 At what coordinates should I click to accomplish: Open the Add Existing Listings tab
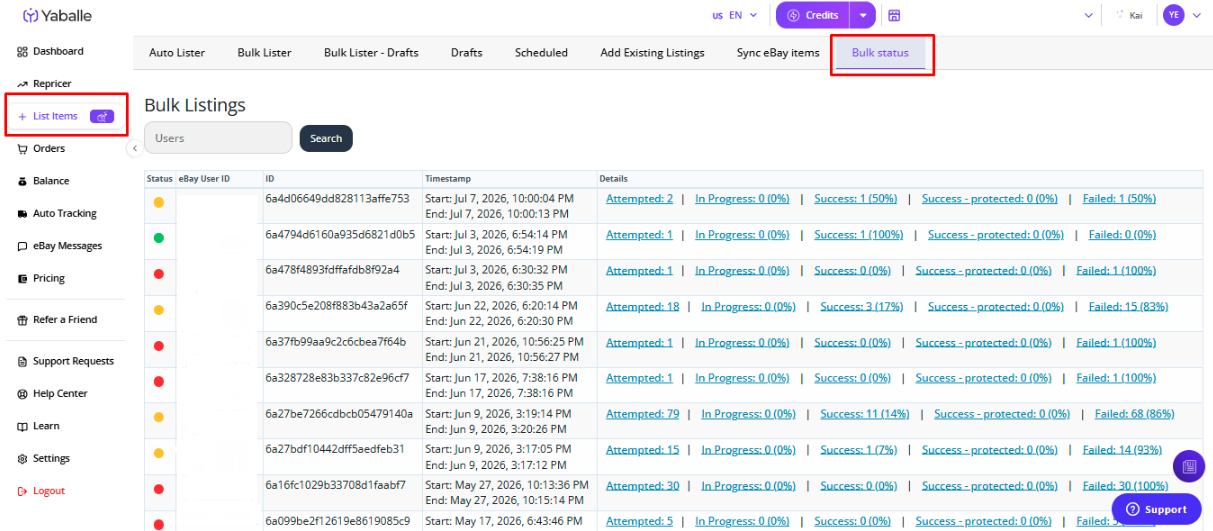pos(652,53)
